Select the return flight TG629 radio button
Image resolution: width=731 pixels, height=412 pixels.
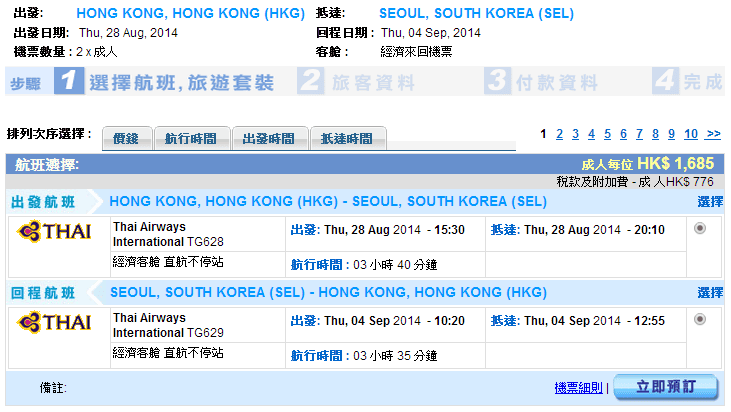coord(699,319)
